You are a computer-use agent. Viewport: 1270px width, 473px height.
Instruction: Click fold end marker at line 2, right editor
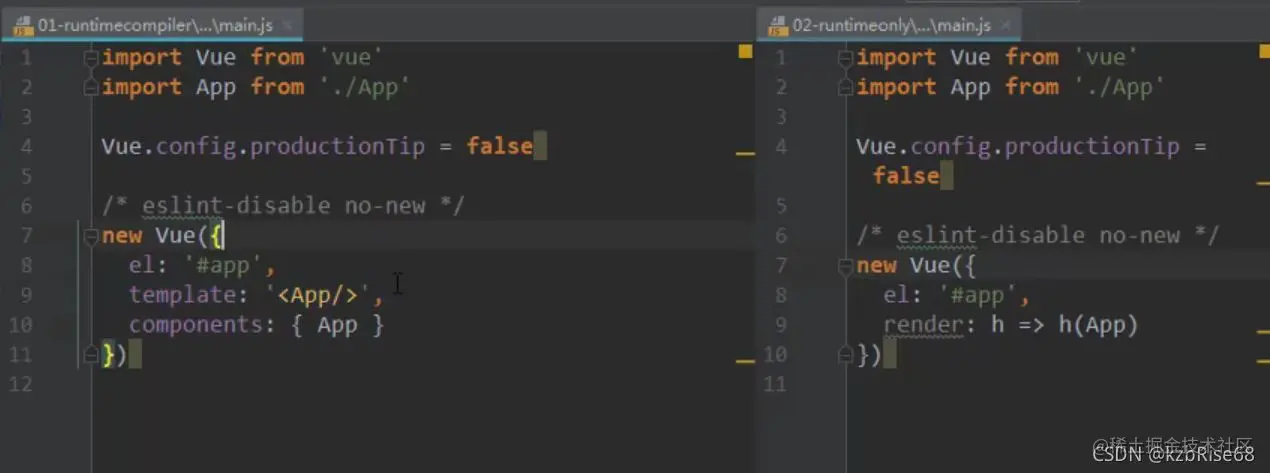click(x=846, y=87)
